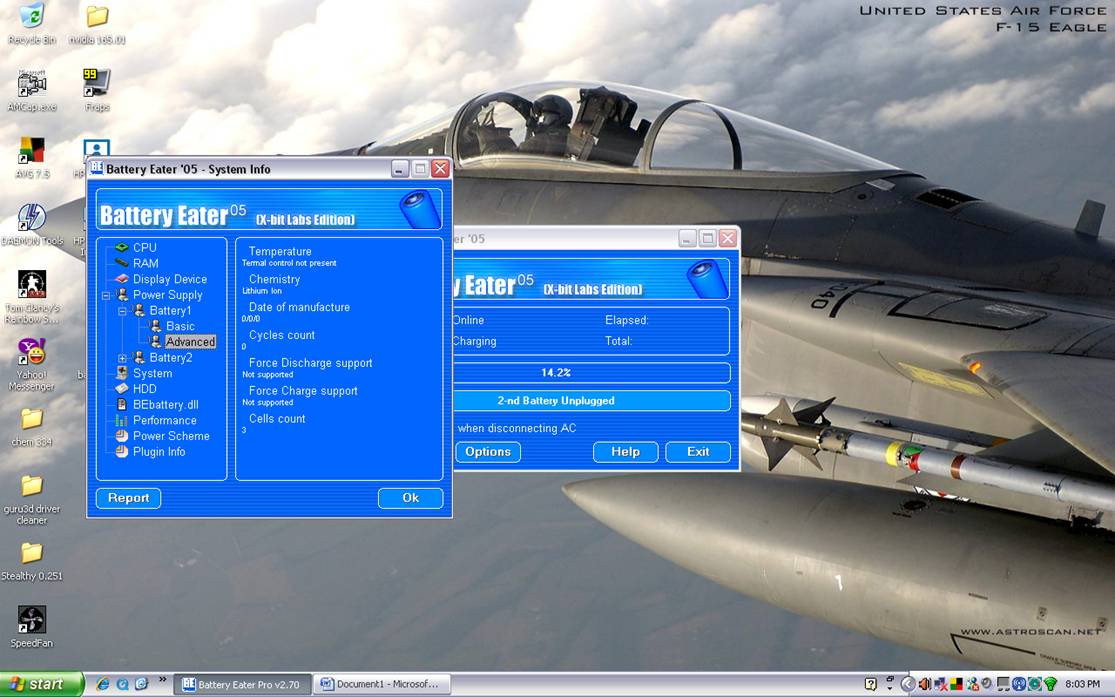Expand the Battery2 tree node

[x=122, y=357]
